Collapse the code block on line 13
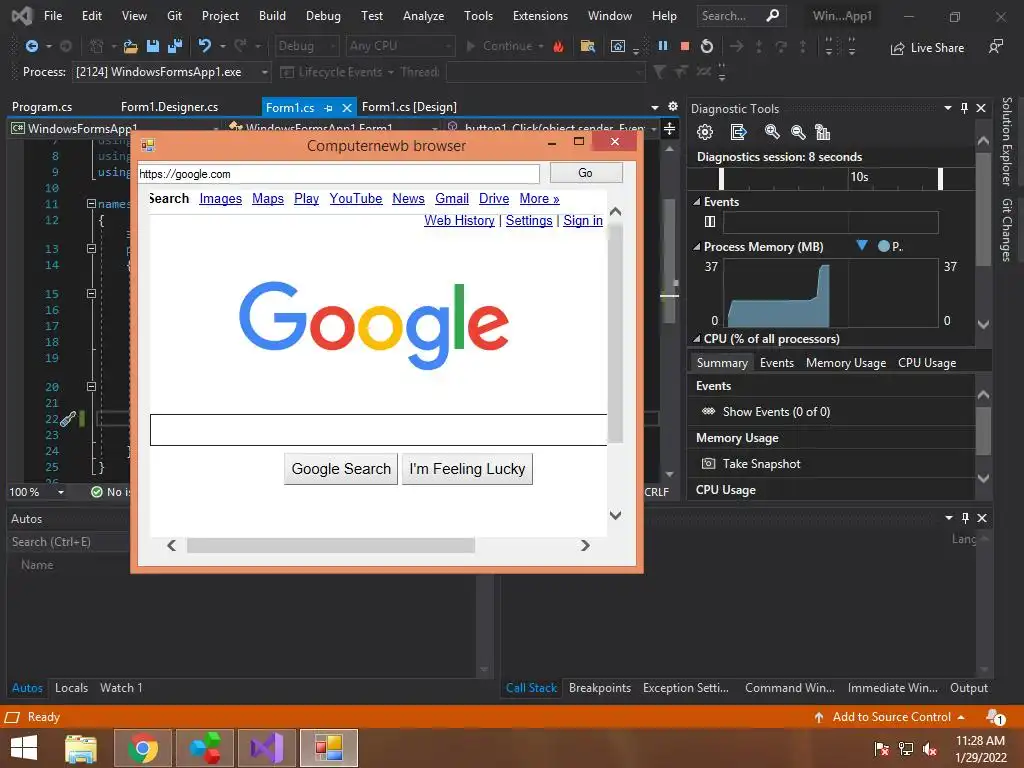Viewport: 1024px width, 768px height. [x=91, y=249]
